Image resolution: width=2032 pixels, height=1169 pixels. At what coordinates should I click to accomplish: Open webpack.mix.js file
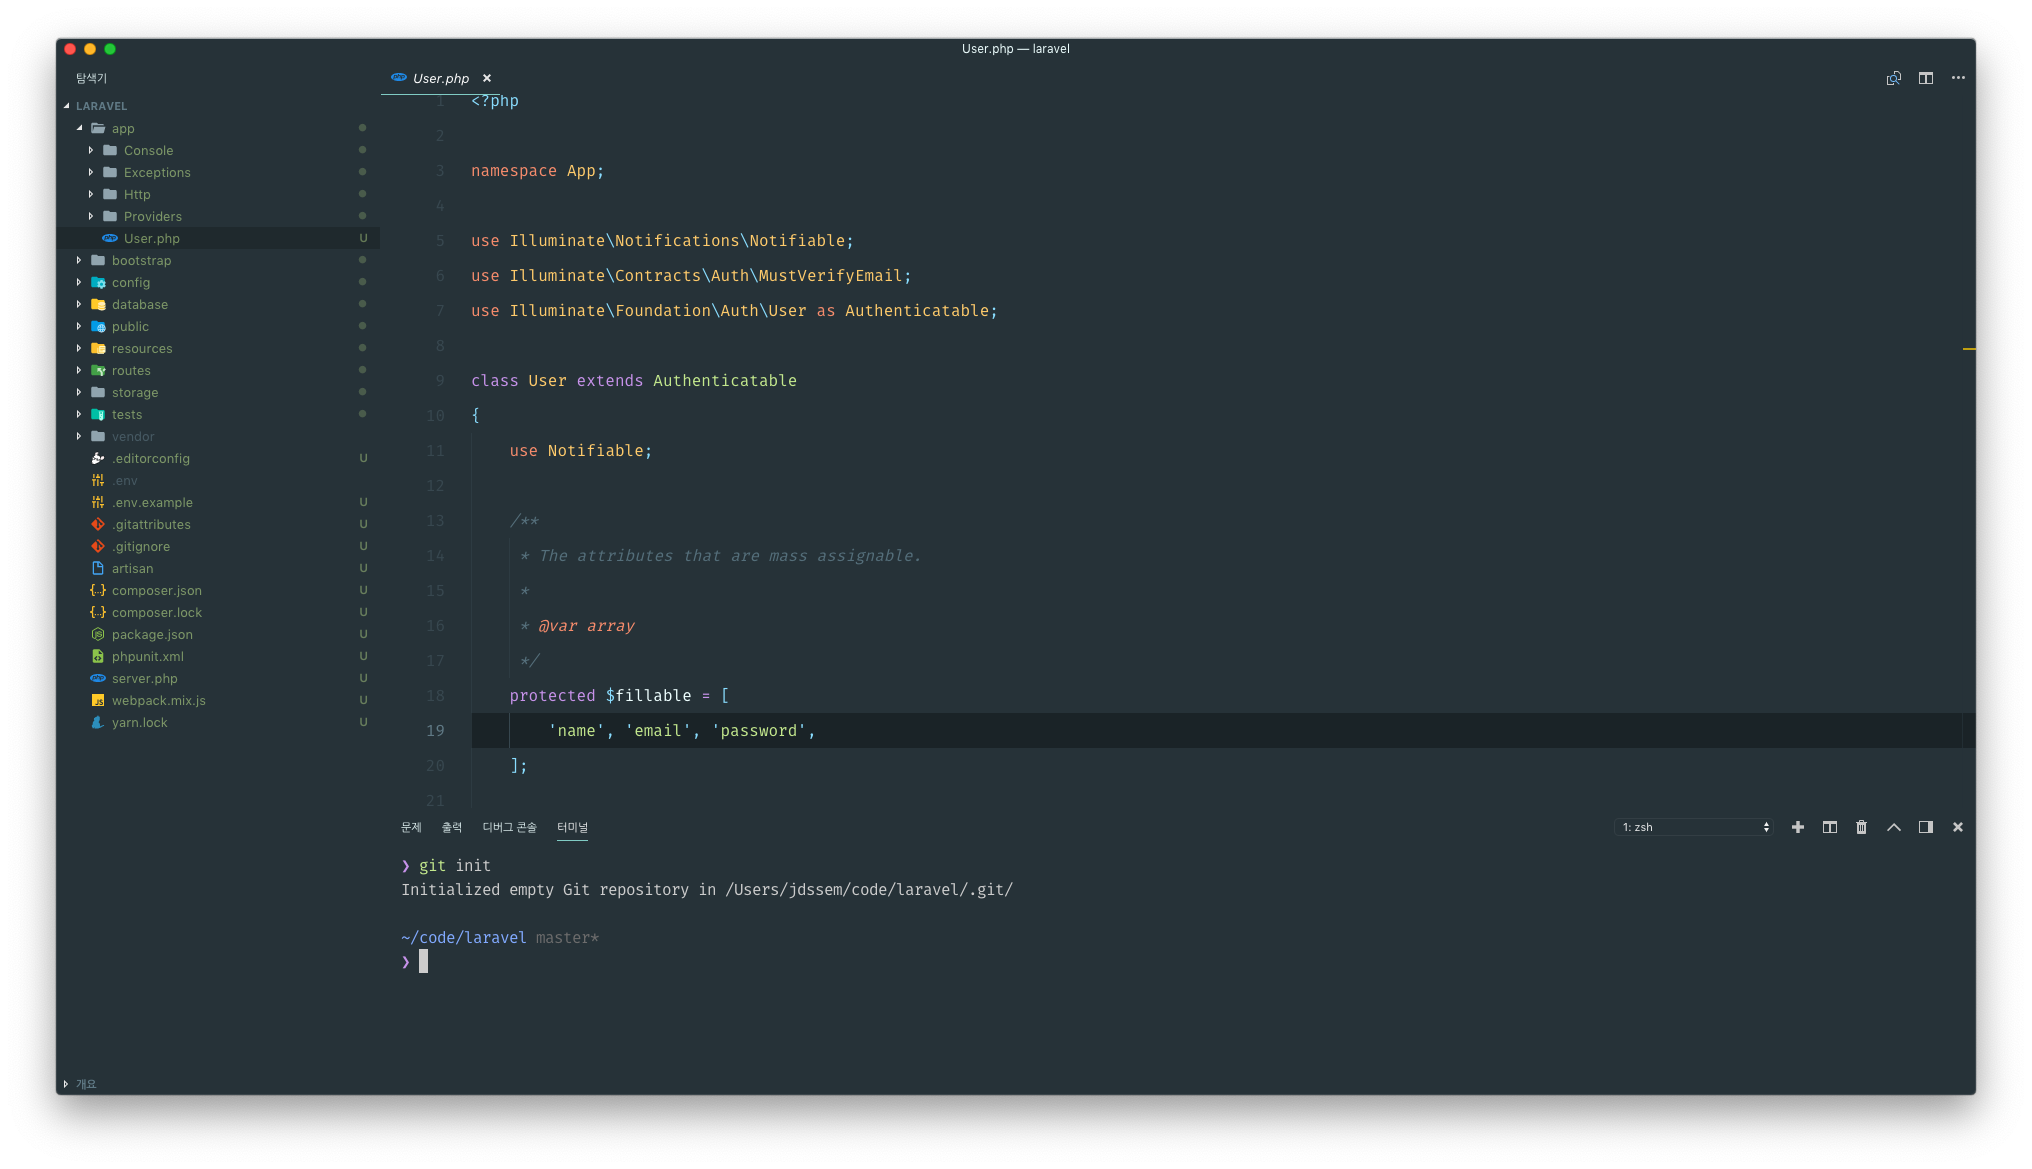(x=158, y=701)
